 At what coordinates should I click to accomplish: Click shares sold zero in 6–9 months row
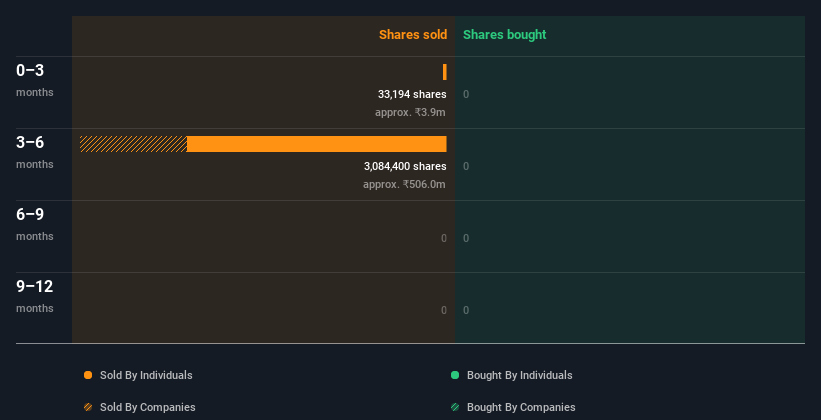point(444,238)
